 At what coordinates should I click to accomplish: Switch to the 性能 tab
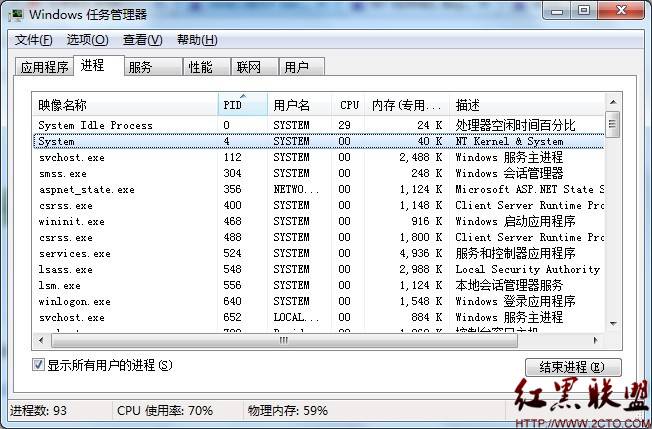click(x=200, y=67)
